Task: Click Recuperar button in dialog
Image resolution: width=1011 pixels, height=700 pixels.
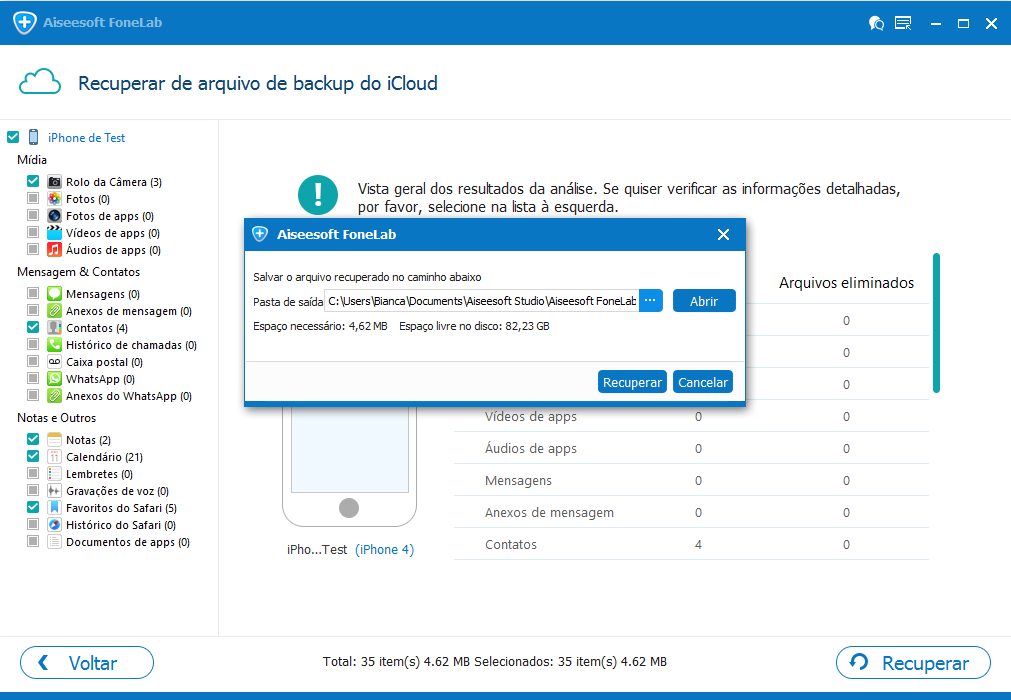Action: point(632,382)
